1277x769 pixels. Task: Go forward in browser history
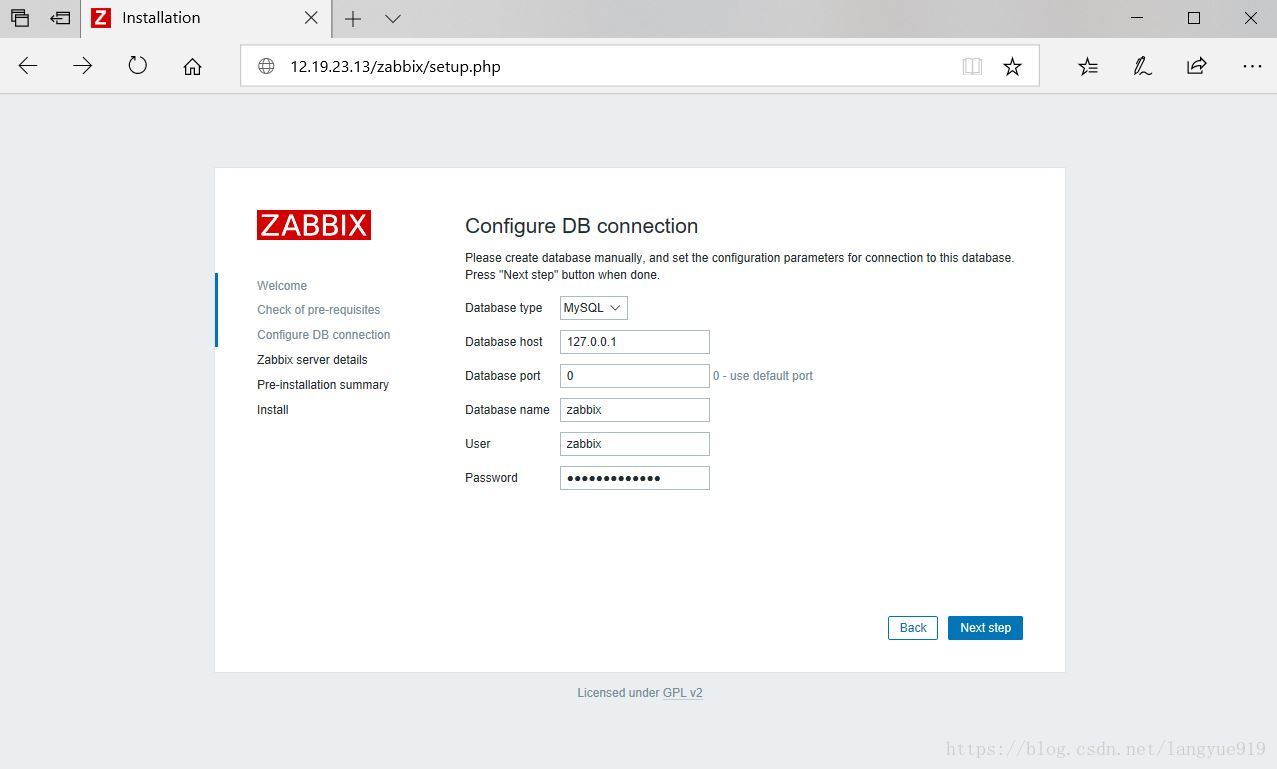(x=83, y=66)
